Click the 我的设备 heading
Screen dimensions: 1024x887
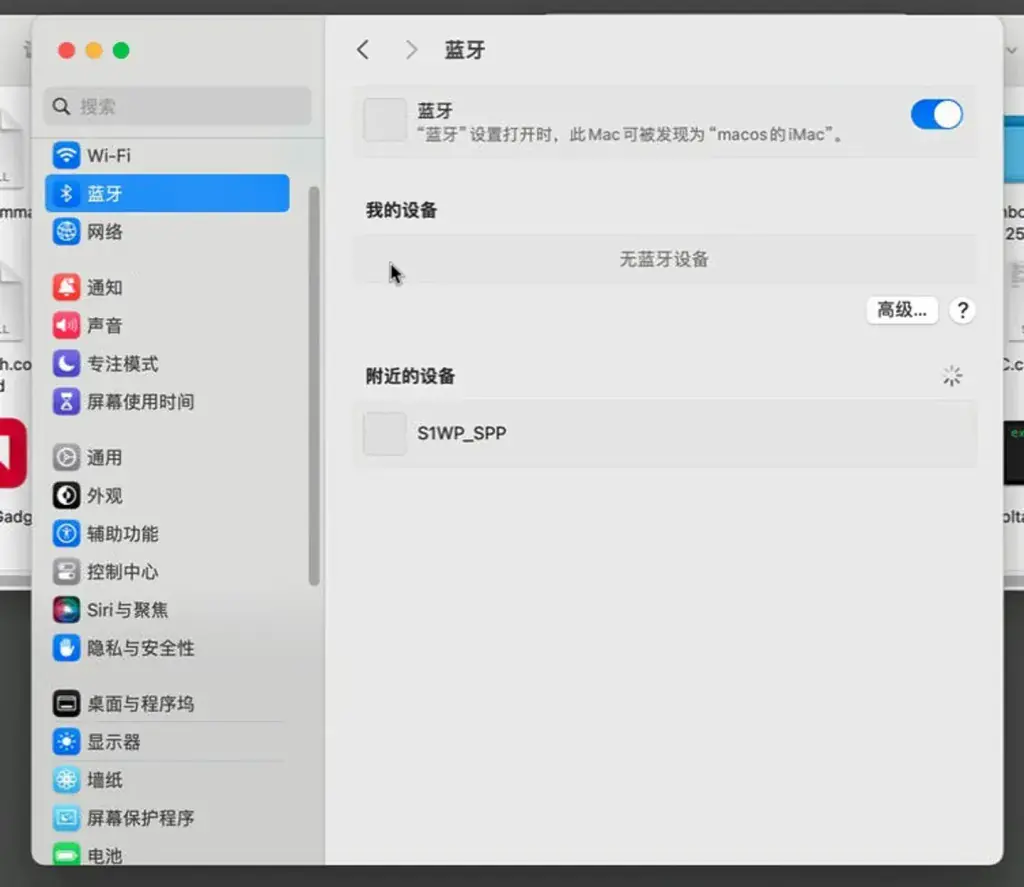coord(401,210)
